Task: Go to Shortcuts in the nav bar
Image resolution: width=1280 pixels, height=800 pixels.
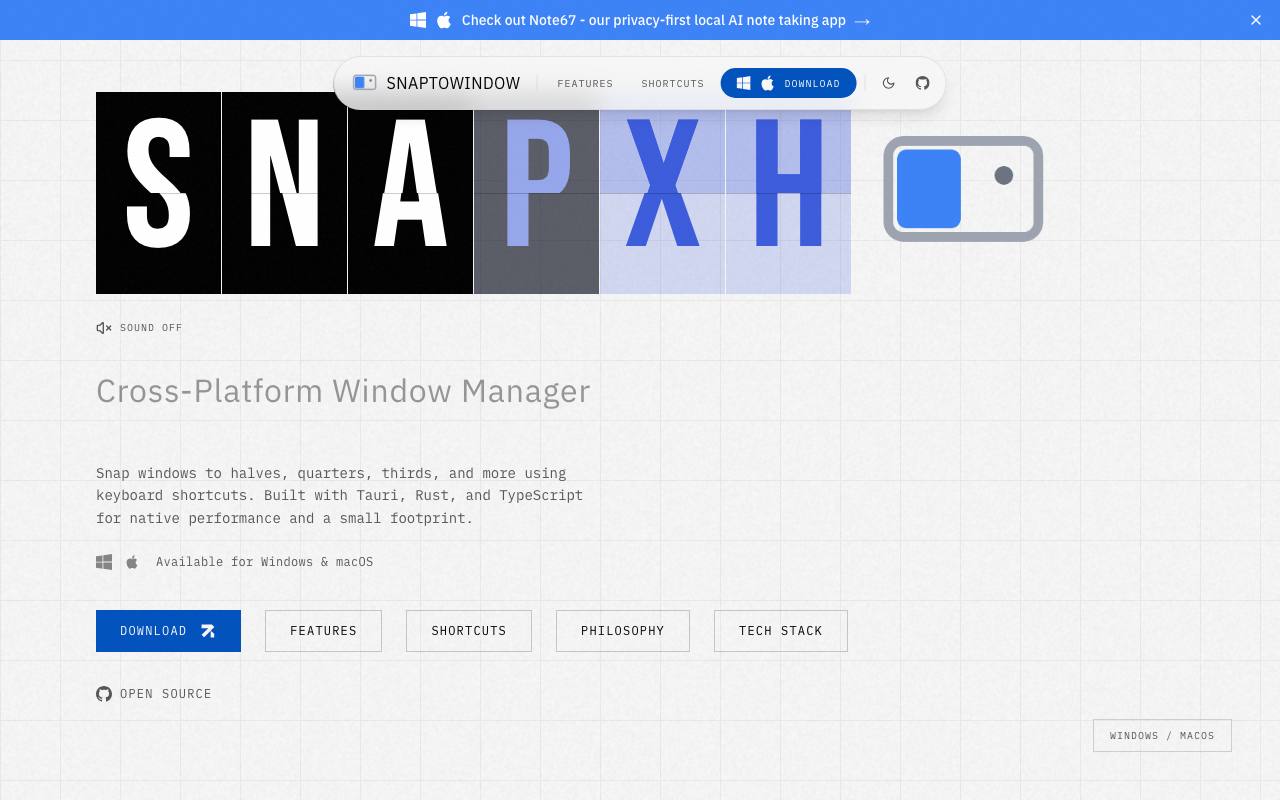Action: pos(673,84)
